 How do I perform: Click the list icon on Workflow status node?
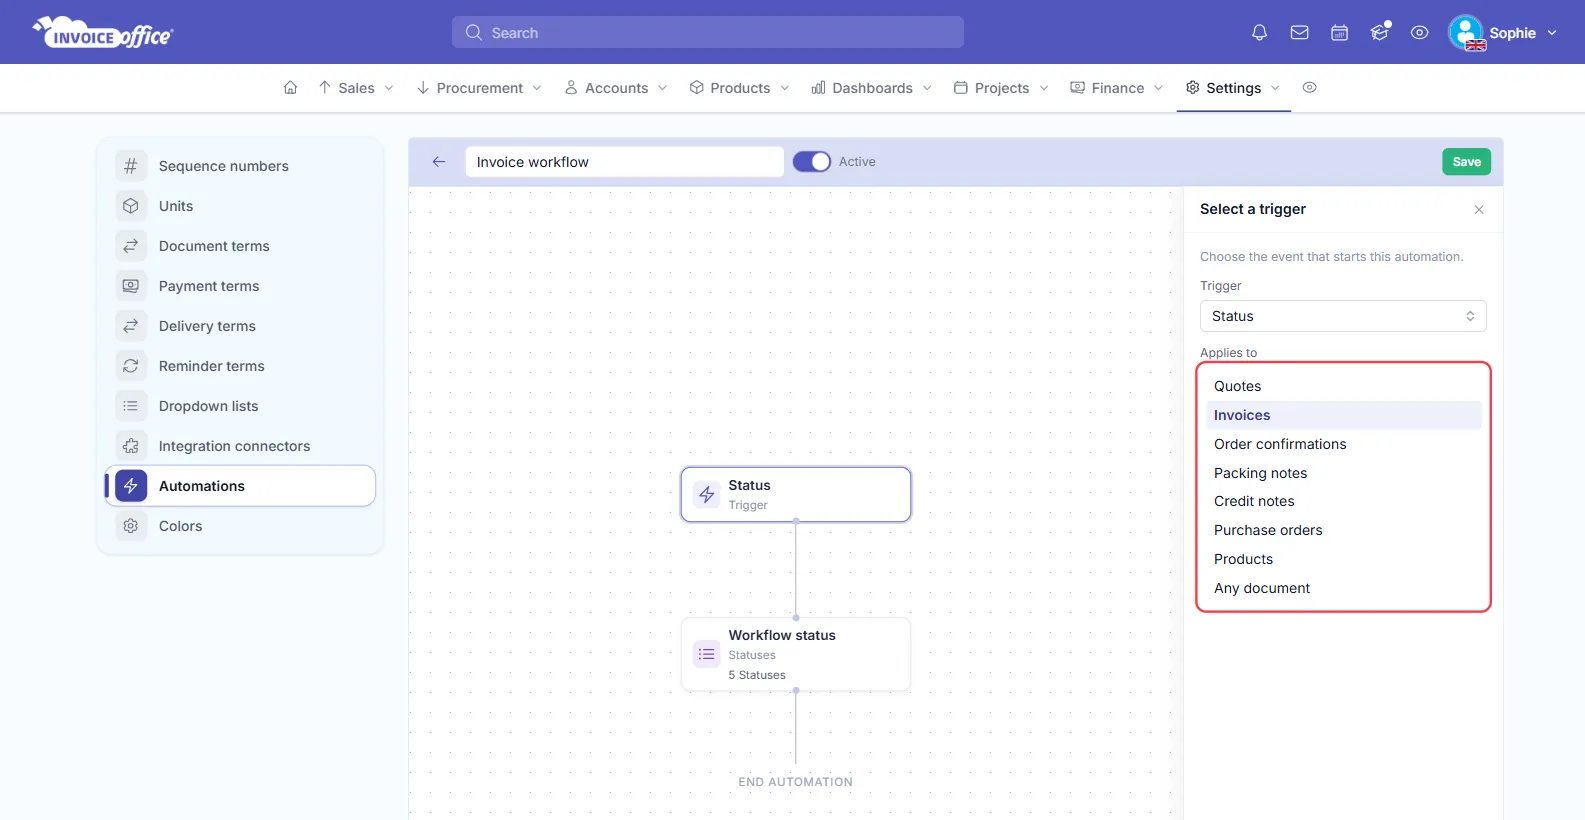pos(707,654)
